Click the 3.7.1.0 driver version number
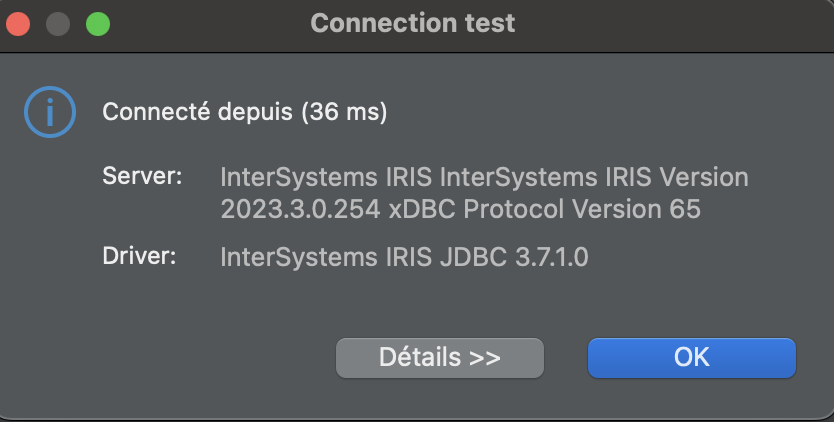 coord(551,257)
